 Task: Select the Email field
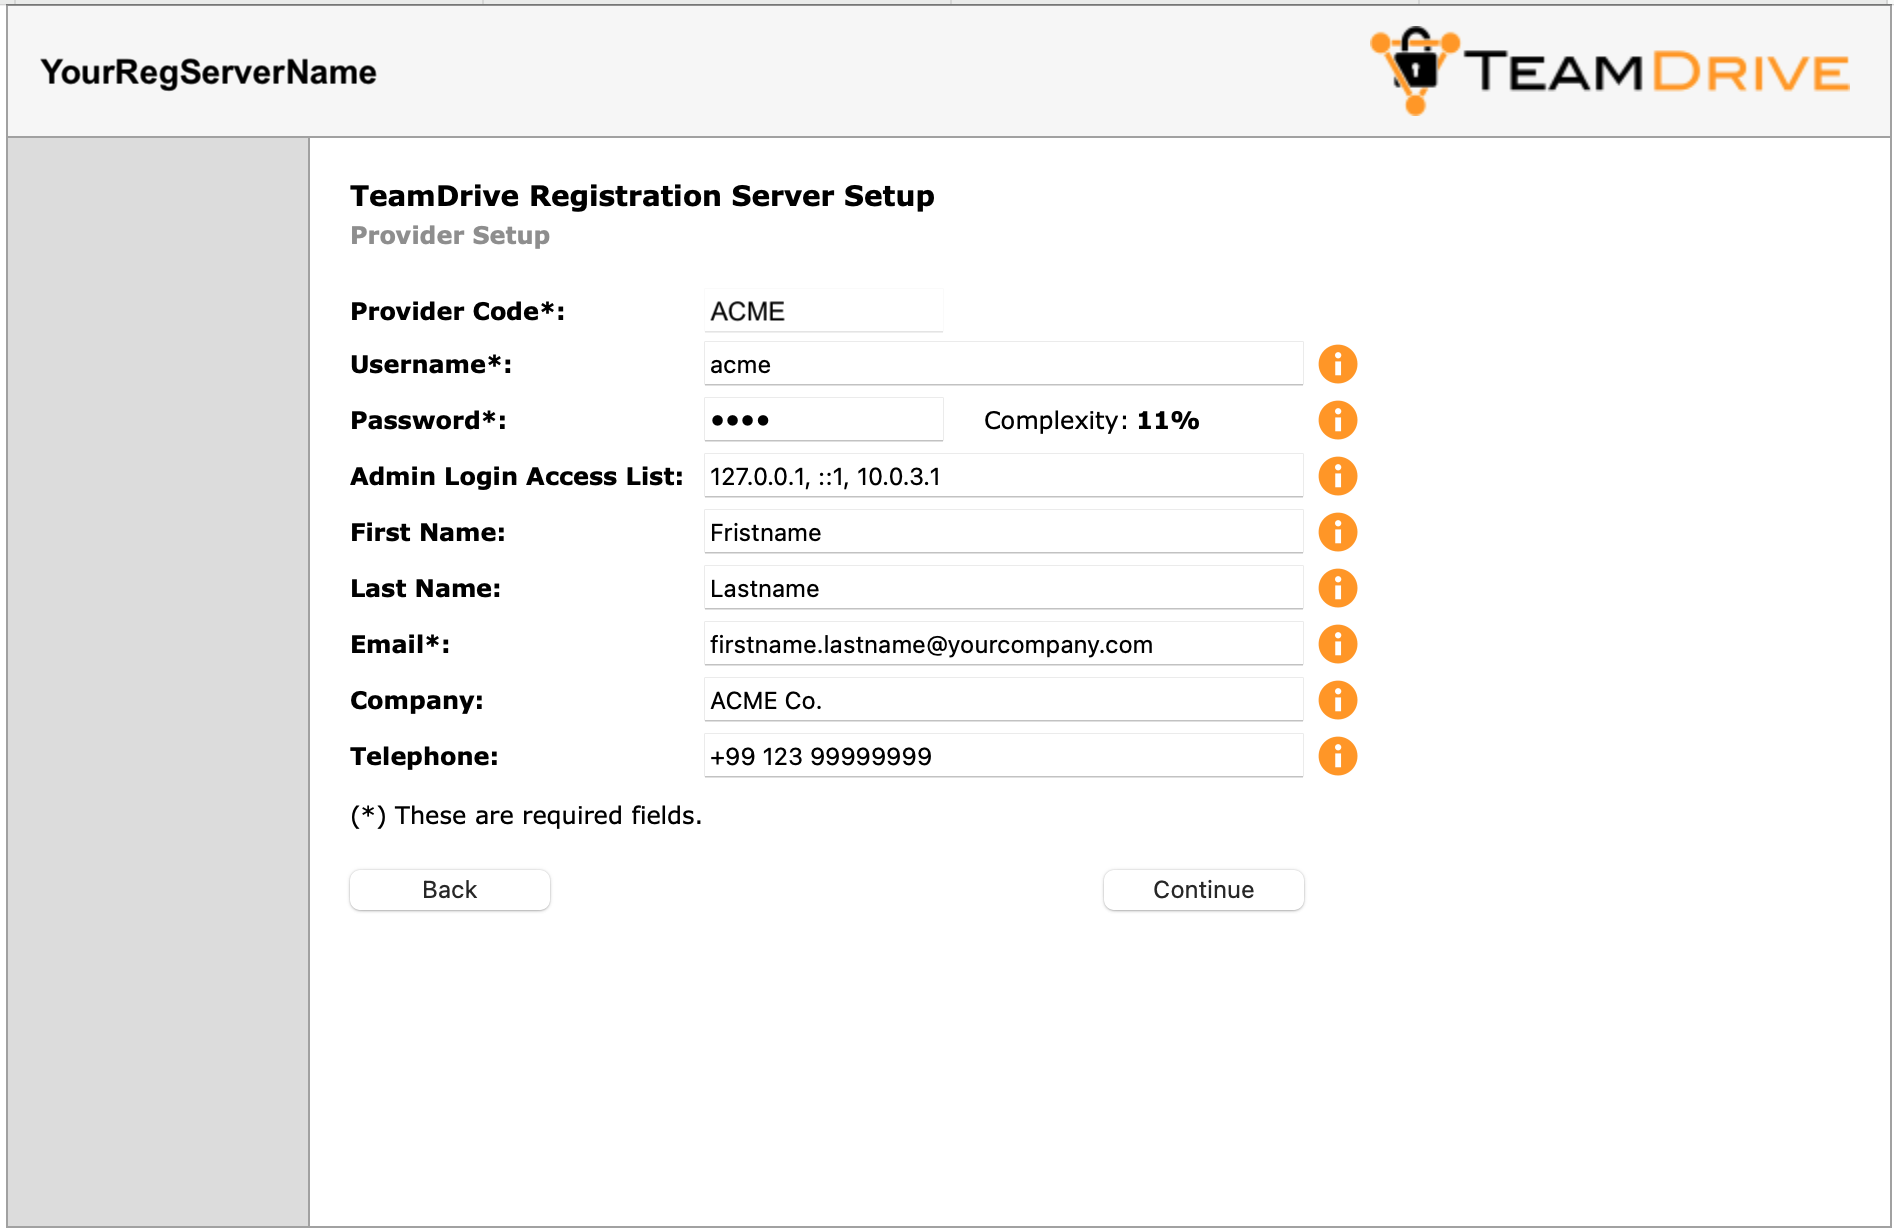(x=1003, y=643)
